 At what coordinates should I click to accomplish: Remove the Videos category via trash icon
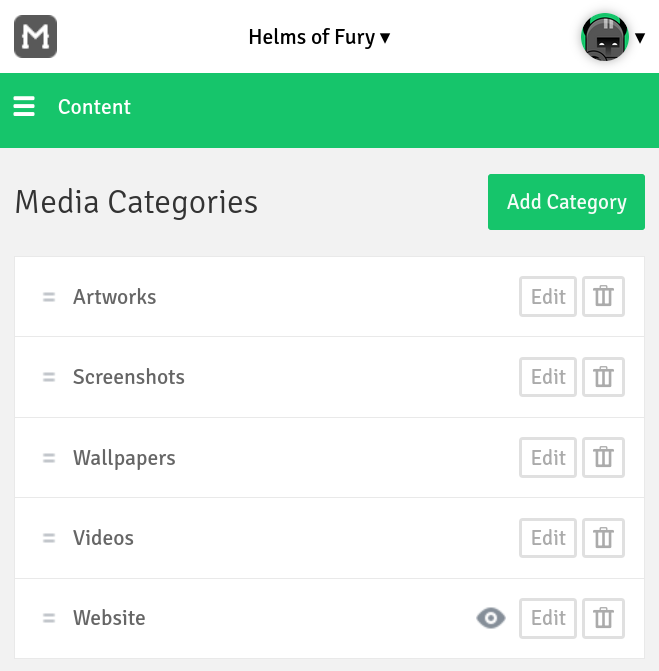click(x=603, y=538)
